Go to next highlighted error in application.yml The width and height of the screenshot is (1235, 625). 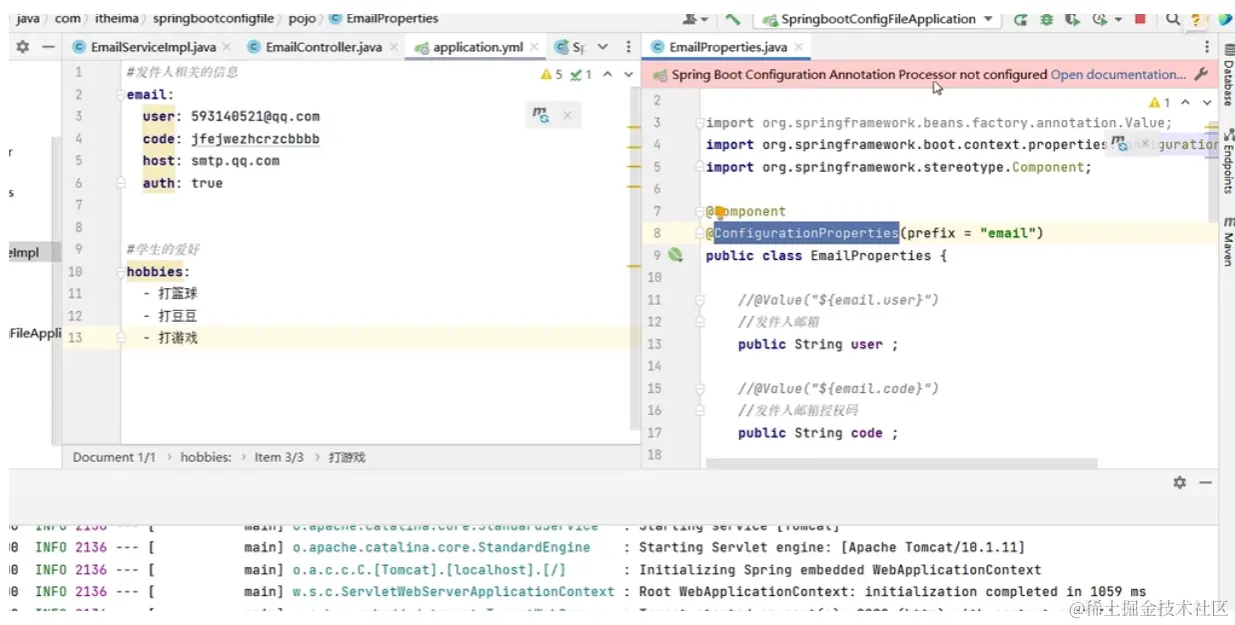(628, 74)
